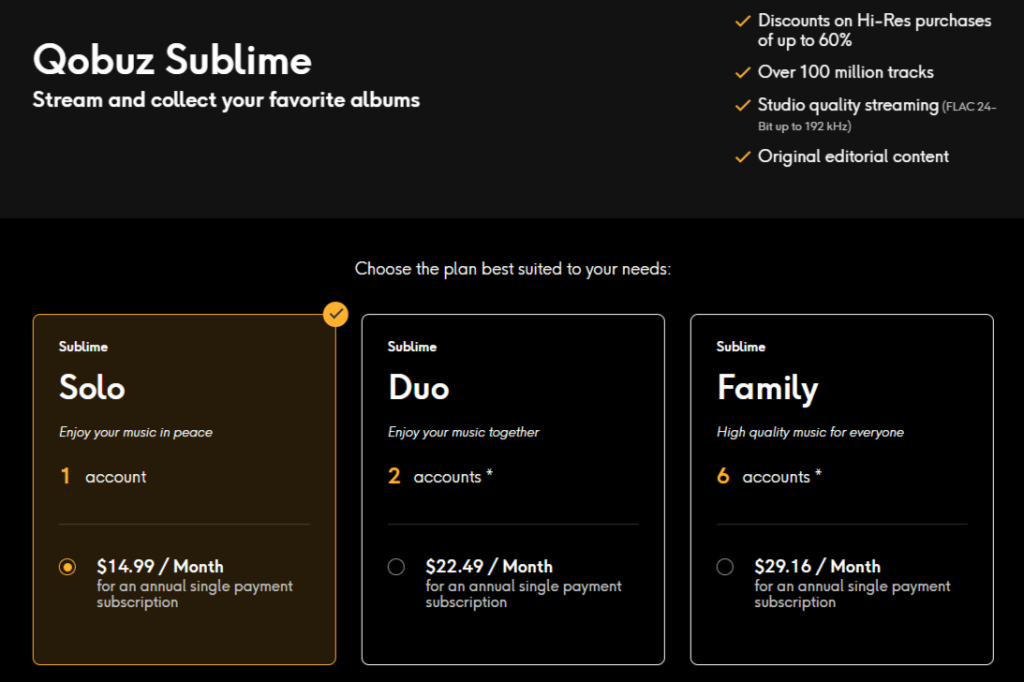1024x682 pixels.
Task: Select the $29.16 / Month Family radio button
Action: click(x=725, y=566)
